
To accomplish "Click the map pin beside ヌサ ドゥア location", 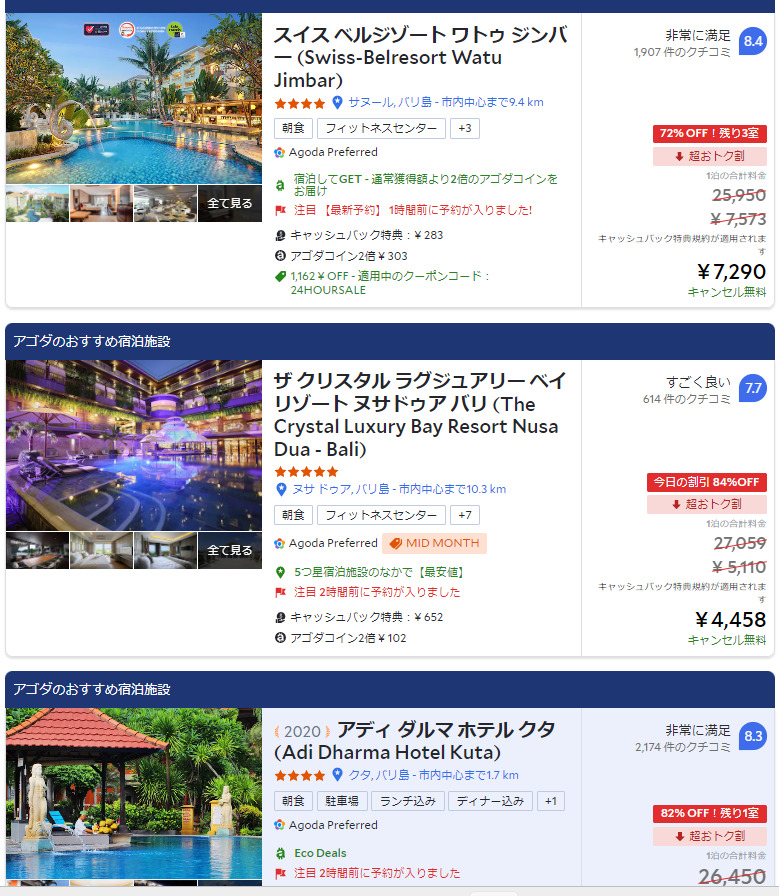I will coord(281,489).
